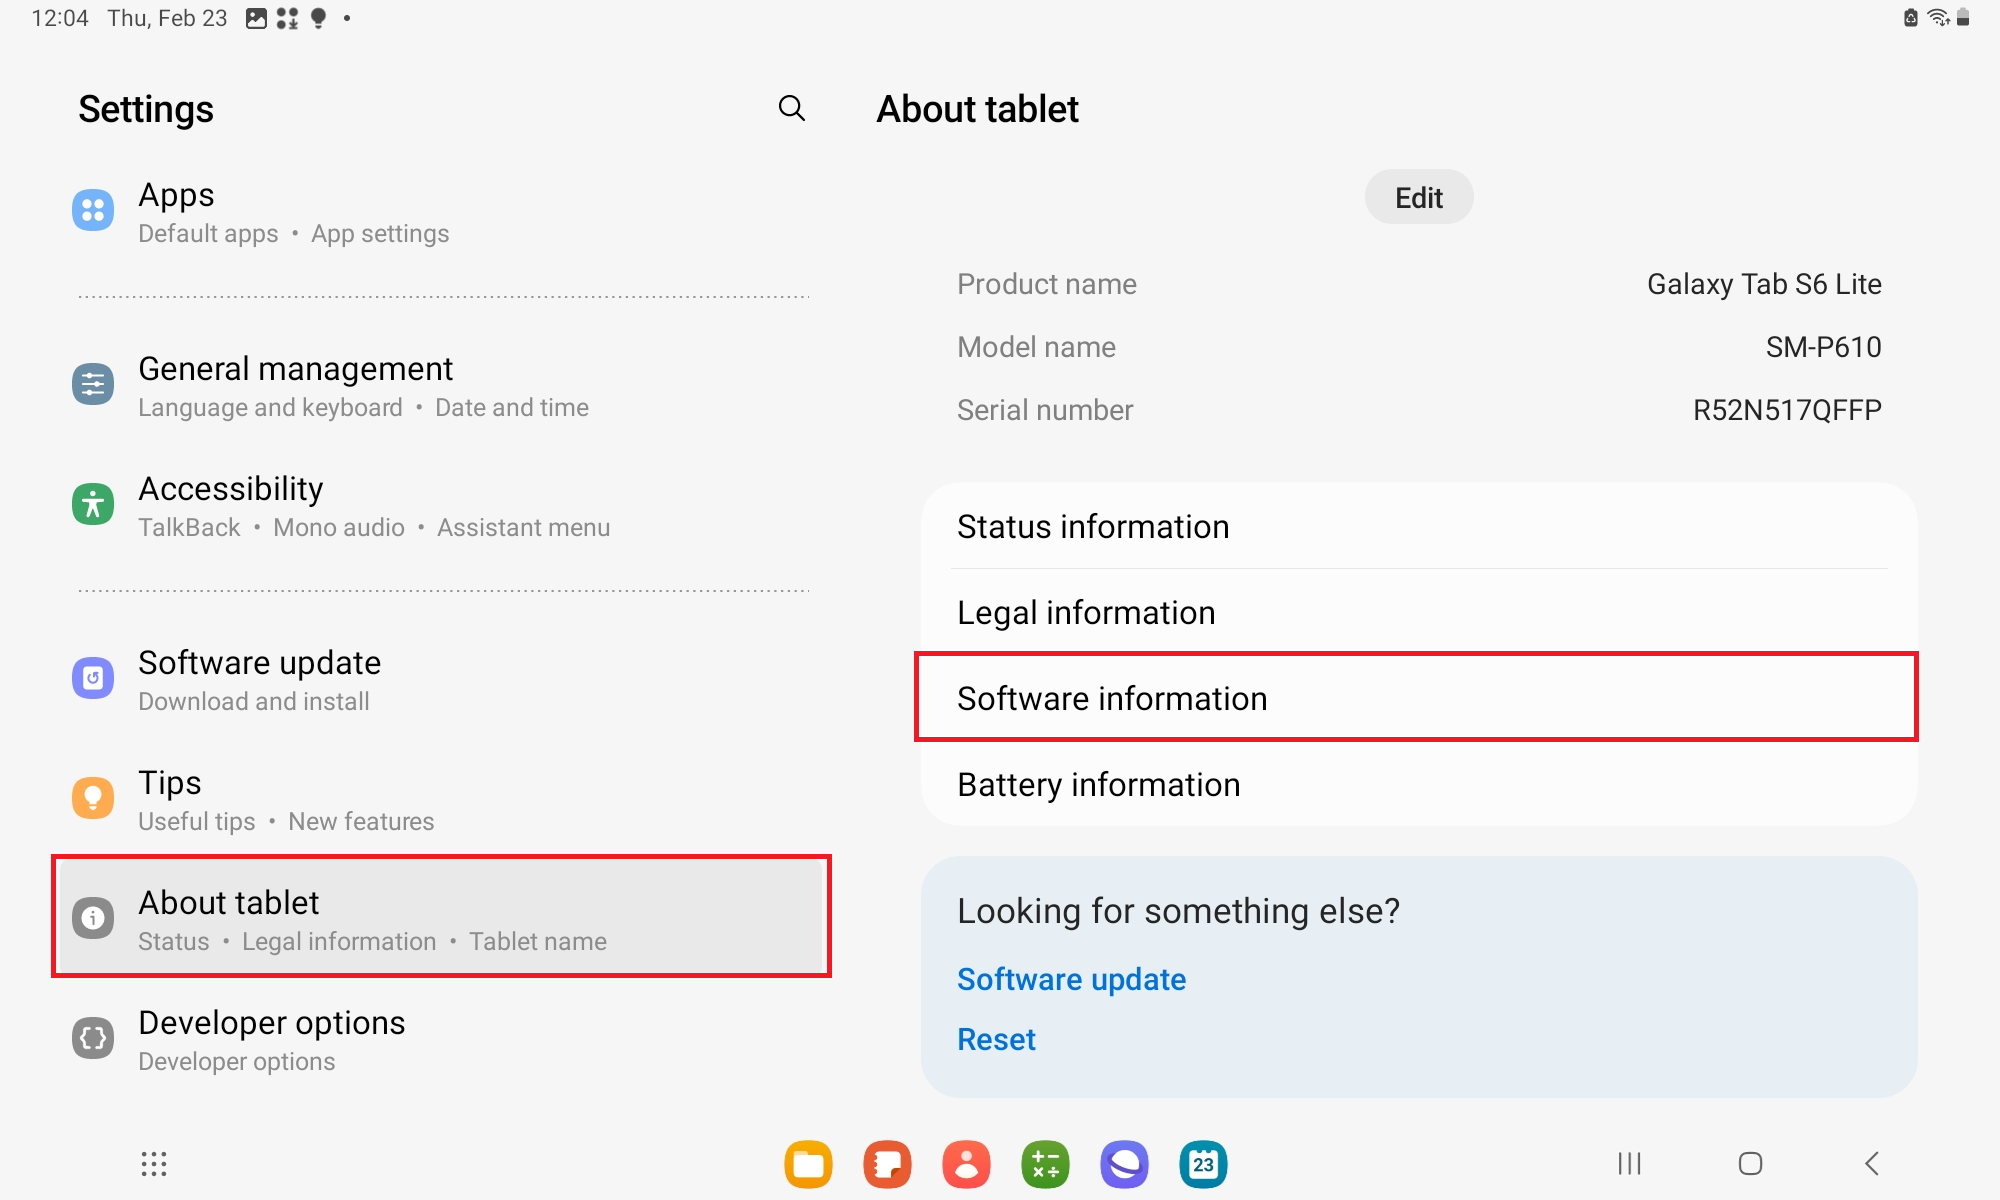
Task: Tap the recent apps navigation button
Action: (x=1629, y=1163)
